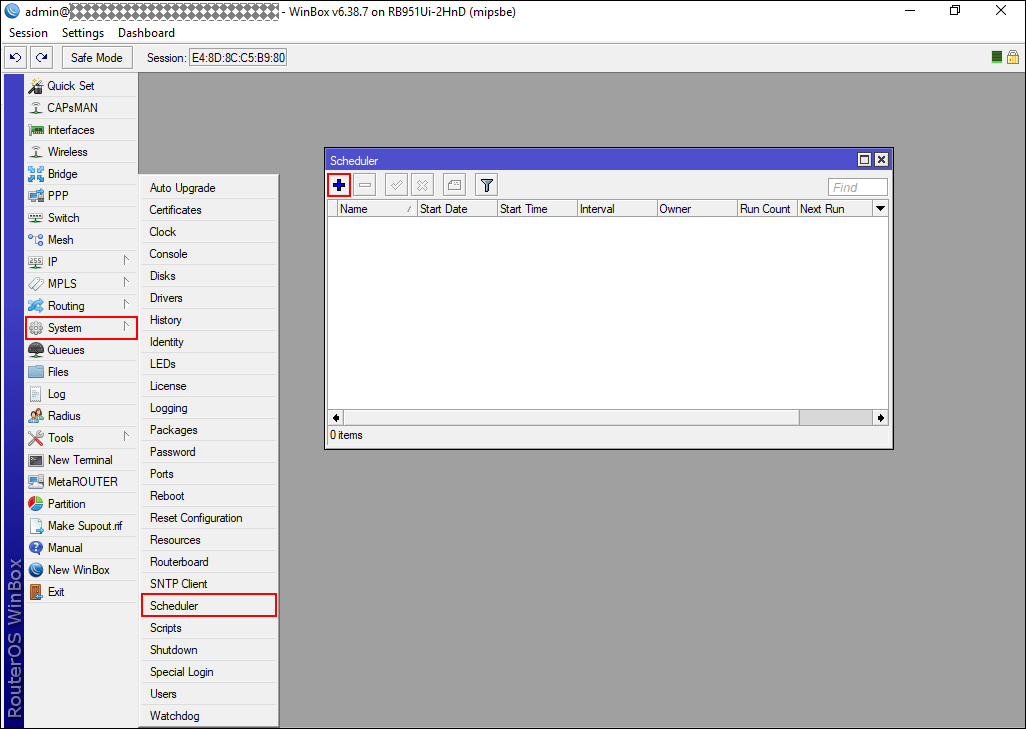Expand the Tools submenu in sidebar
Screen dimensions: 1026x729
tap(81, 438)
